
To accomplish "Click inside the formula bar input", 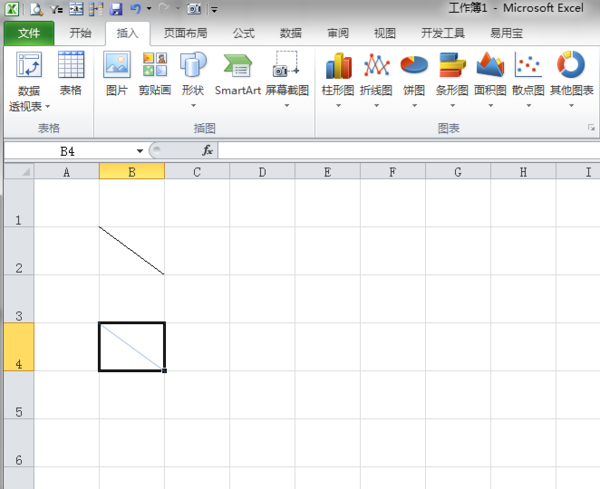I will (x=400, y=150).
